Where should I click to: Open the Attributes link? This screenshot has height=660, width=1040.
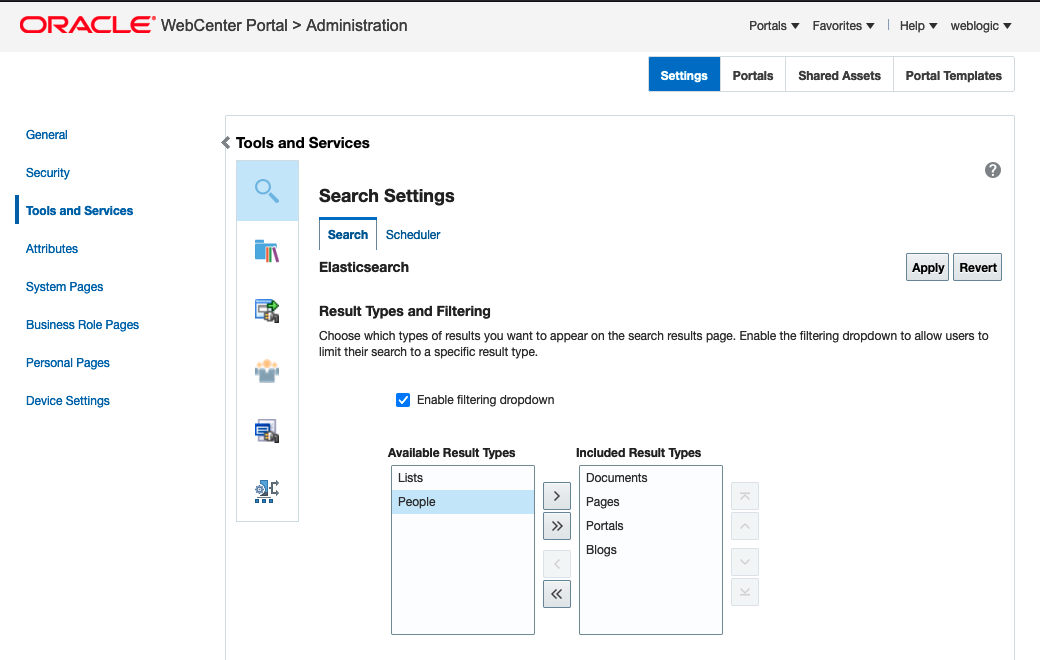[52, 249]
